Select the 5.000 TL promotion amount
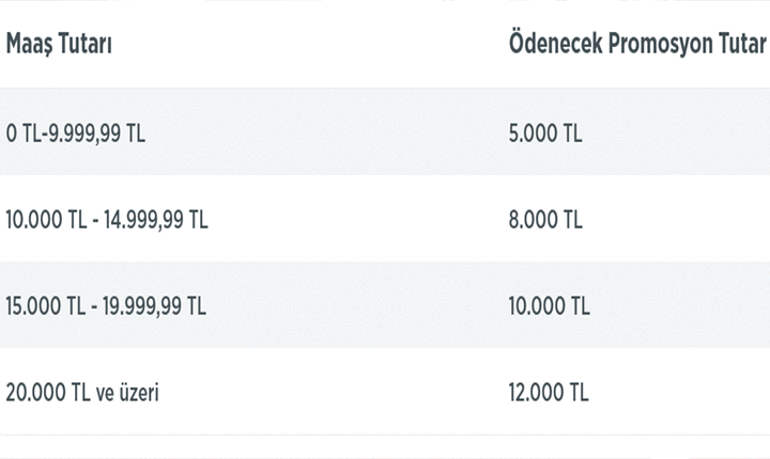Image resolution: width=770 pixels, height=459 pixels. coord(545,133)
